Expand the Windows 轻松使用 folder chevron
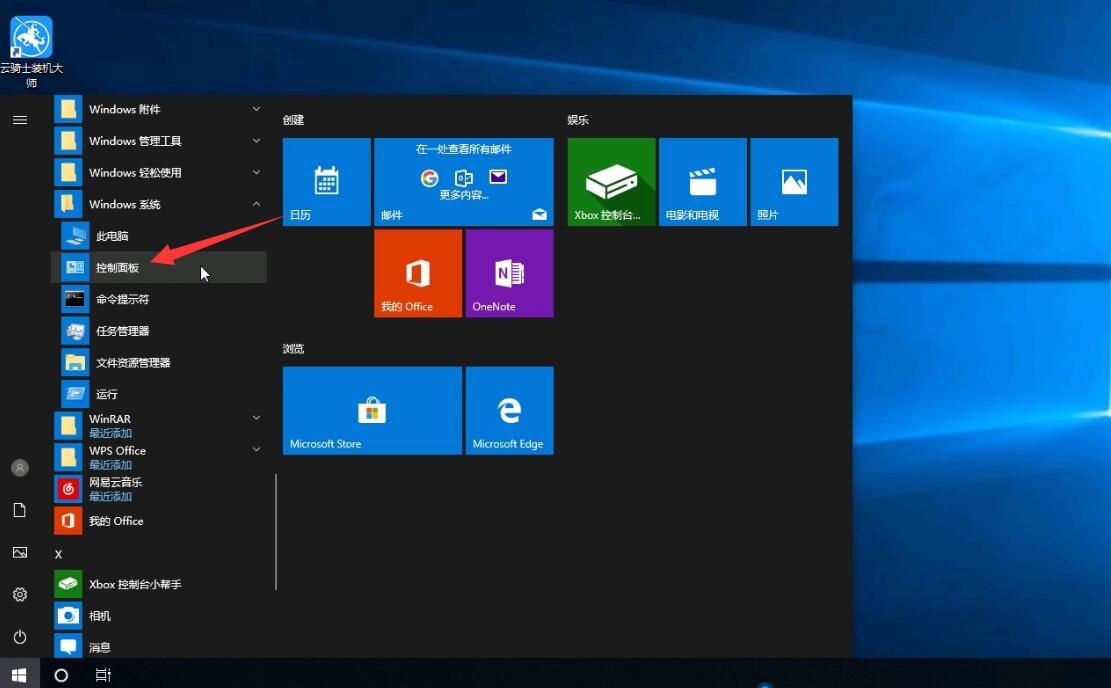Screen dimensions: 1111x688 256,172
